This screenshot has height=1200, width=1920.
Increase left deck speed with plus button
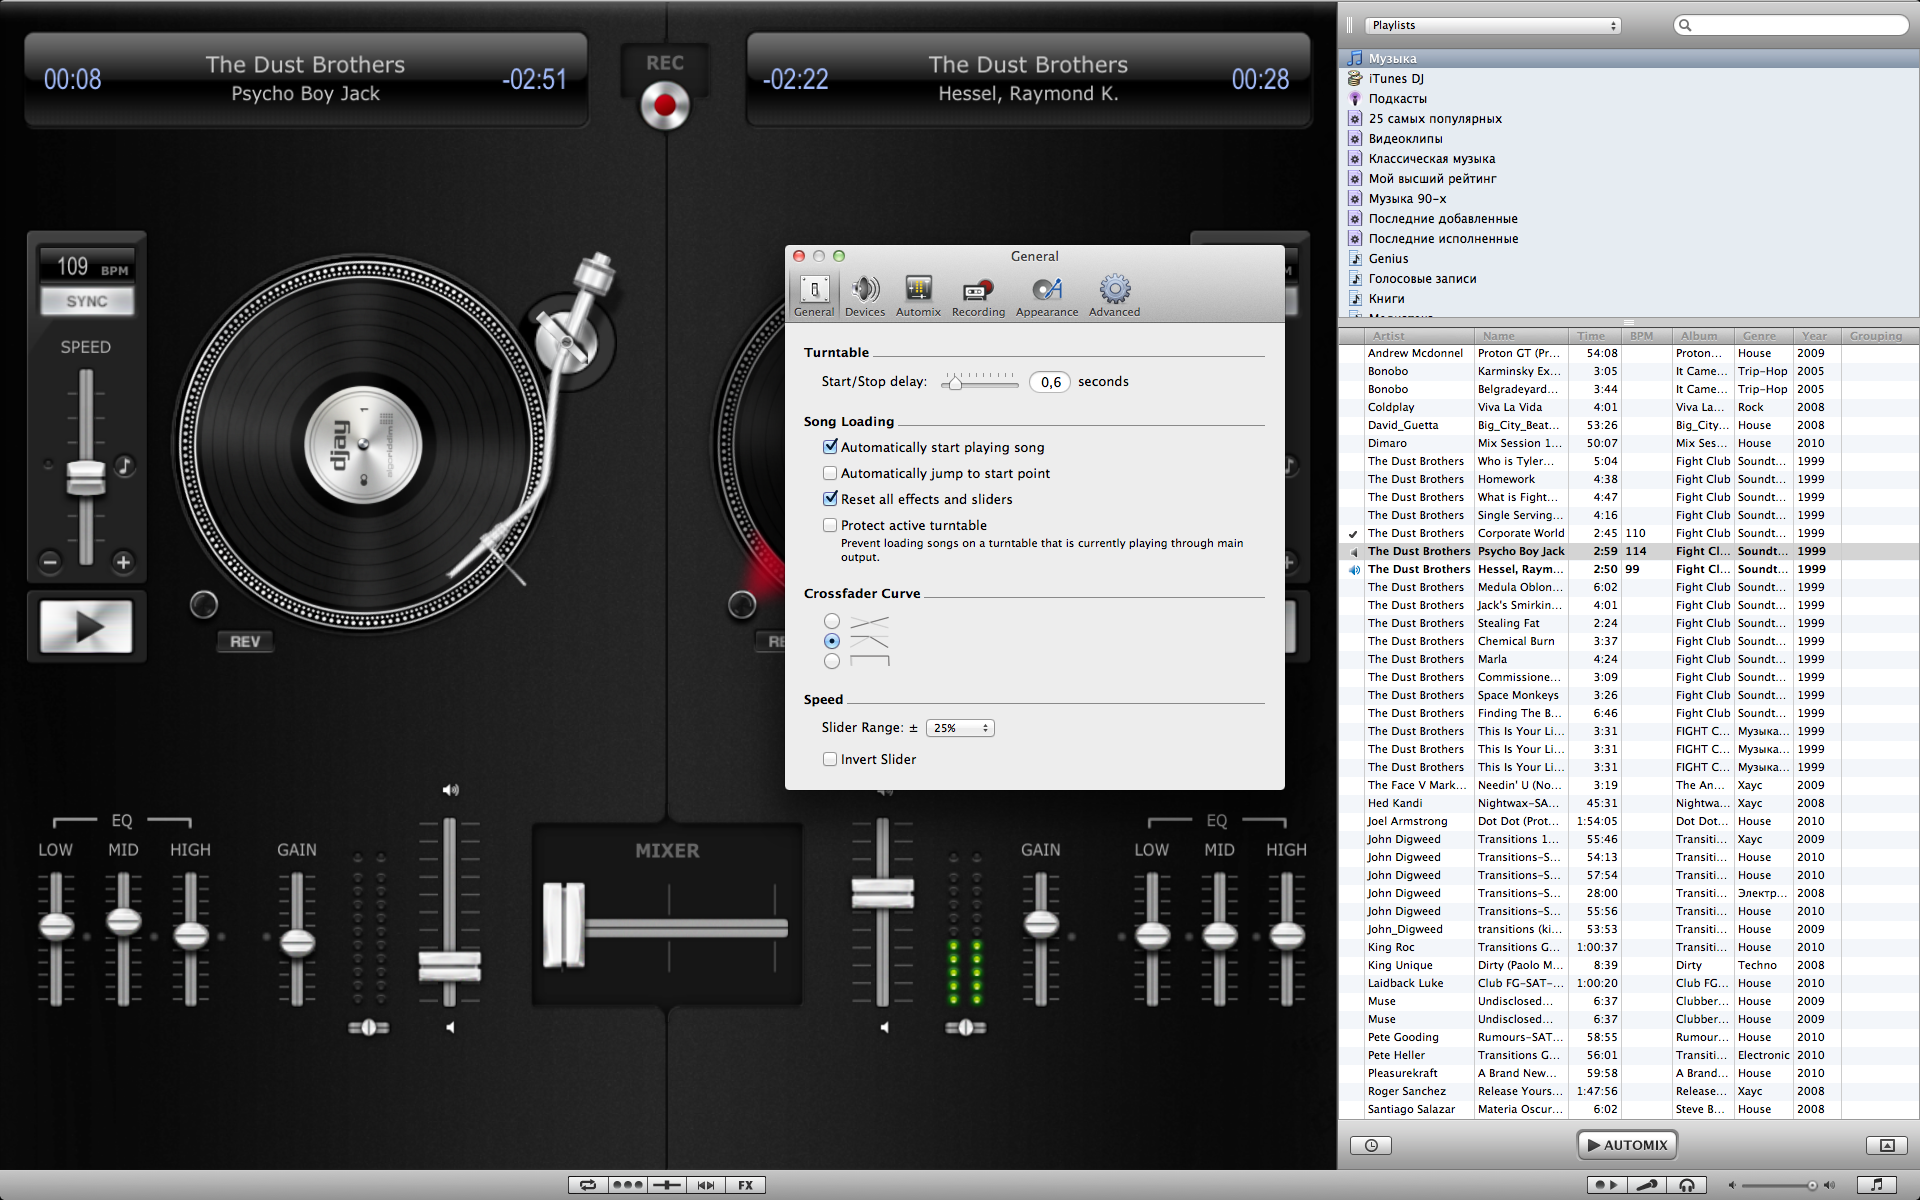123,562
